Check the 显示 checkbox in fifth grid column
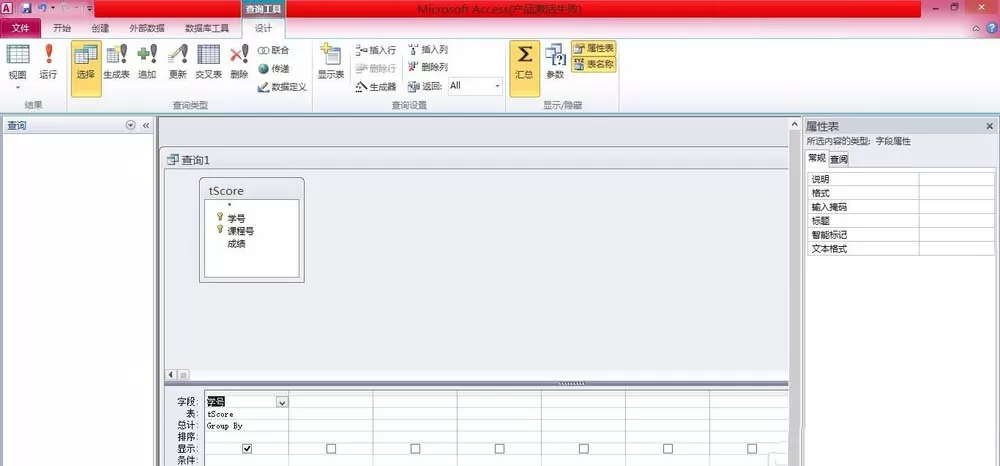 point(584,449)
